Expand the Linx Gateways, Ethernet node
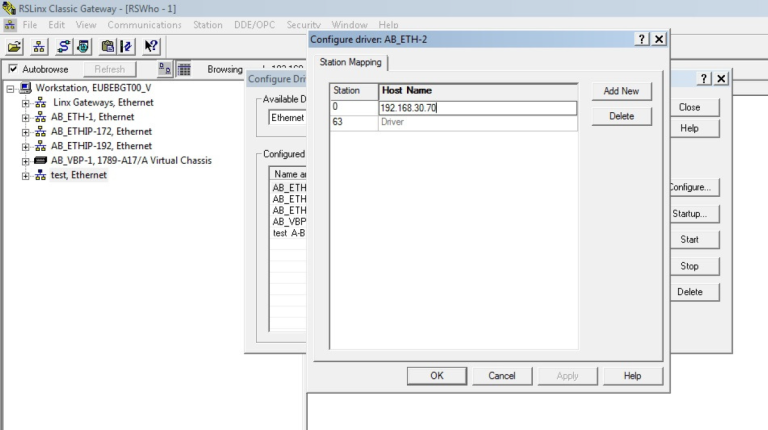Viewport: 768px width, 430px height. pos(25,103)
